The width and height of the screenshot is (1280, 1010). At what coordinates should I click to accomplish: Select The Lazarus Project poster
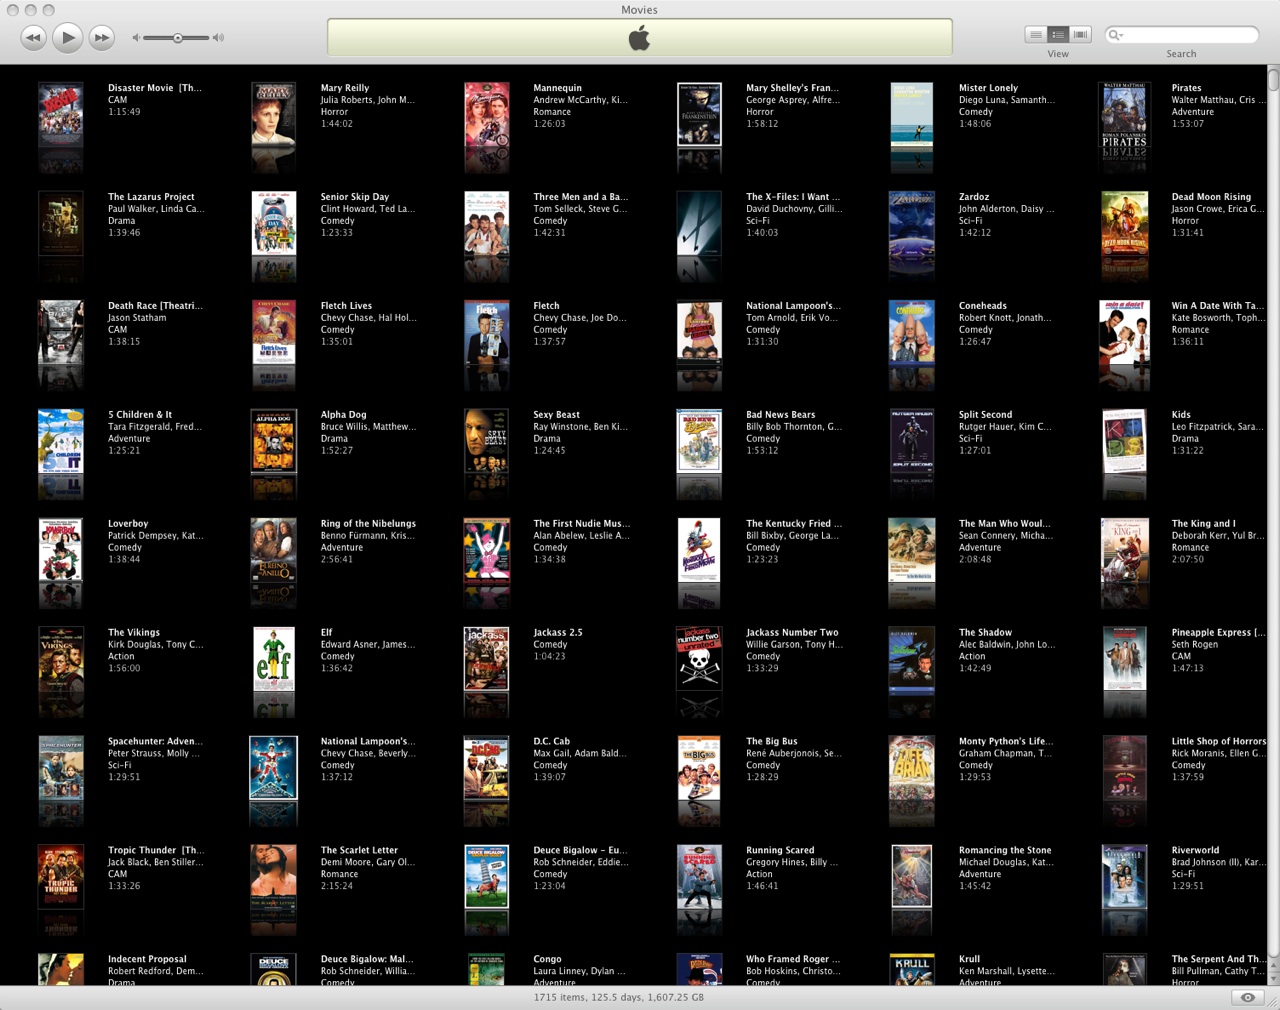(60, 223)
